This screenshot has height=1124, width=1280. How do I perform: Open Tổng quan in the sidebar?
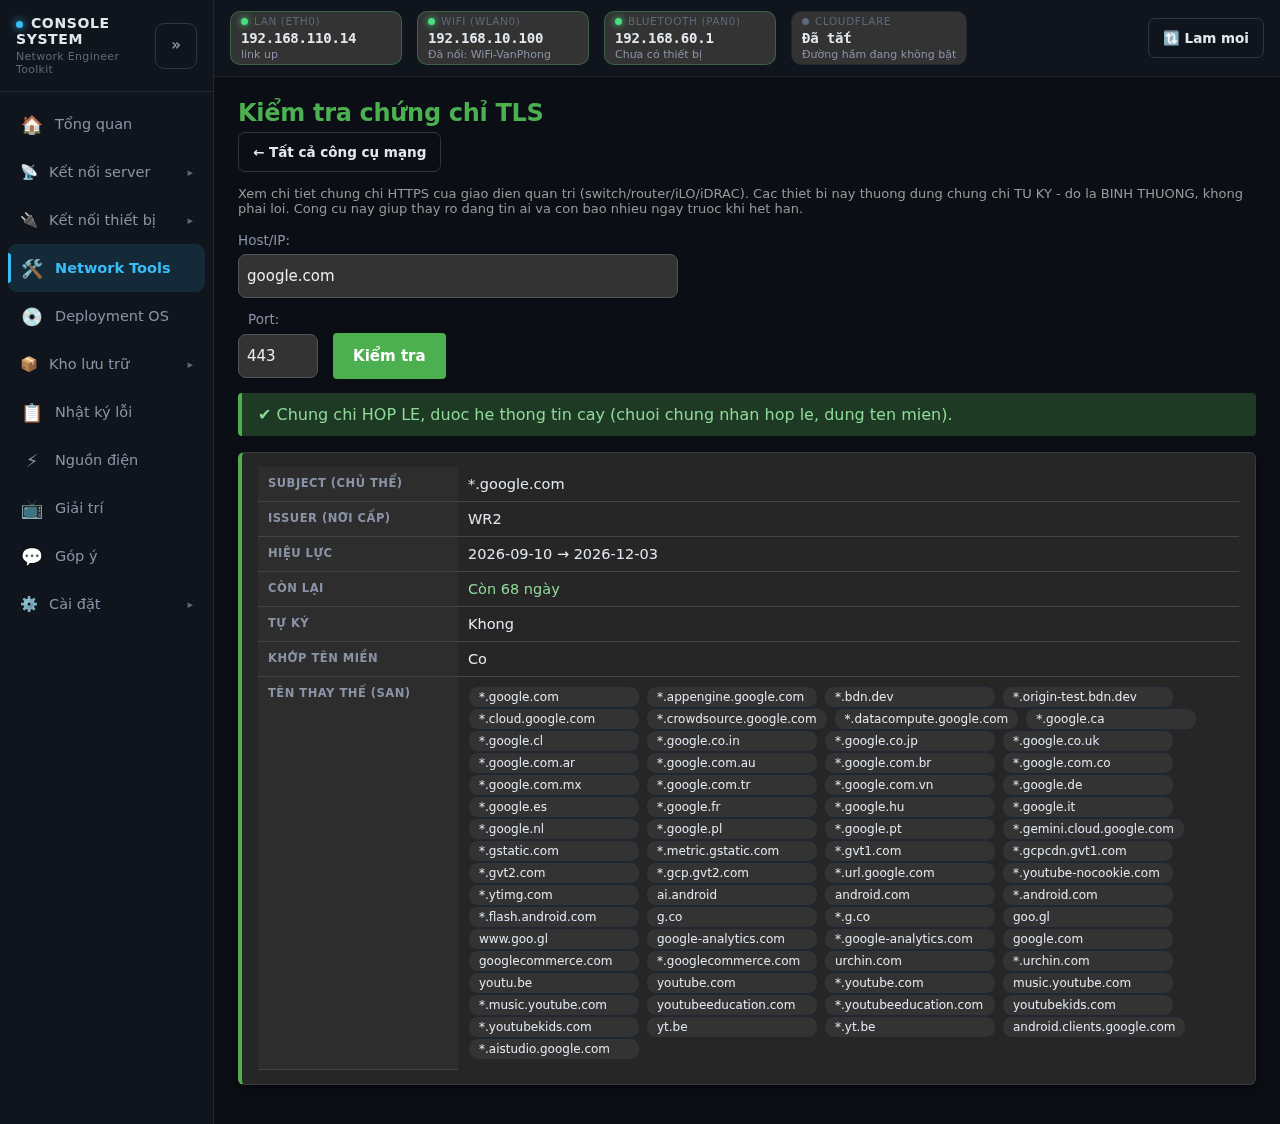pos(106,124)
